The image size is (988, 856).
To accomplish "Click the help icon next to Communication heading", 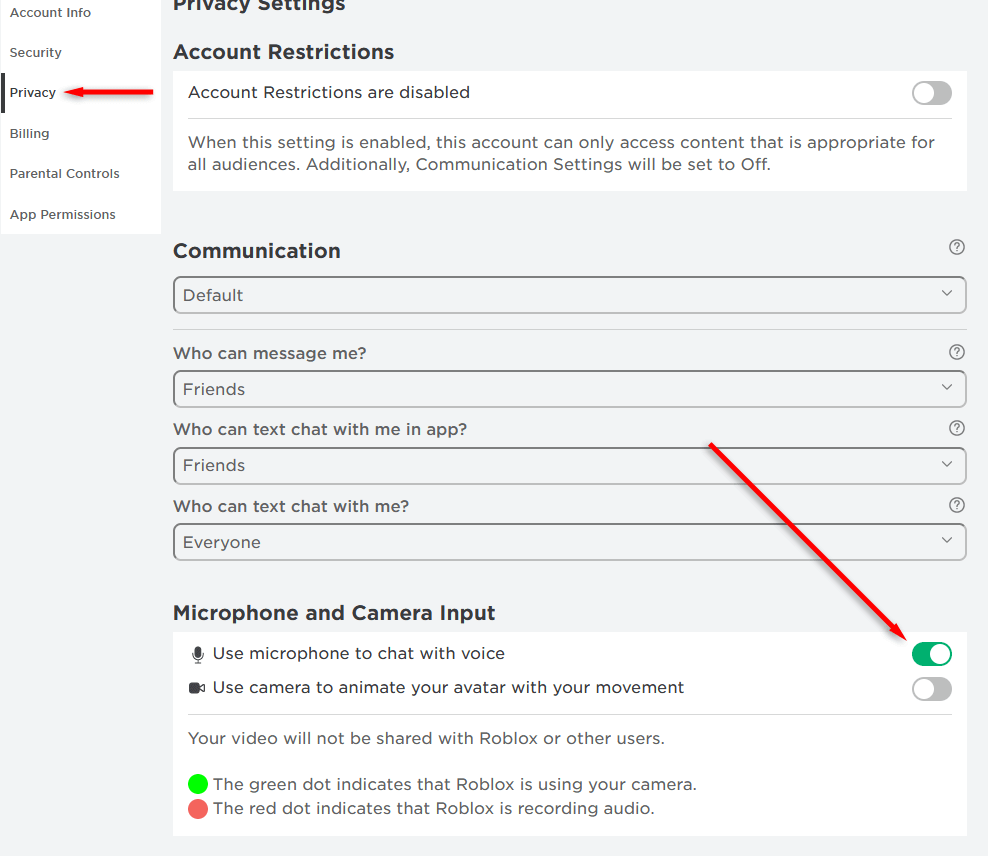I will (957, 247).
